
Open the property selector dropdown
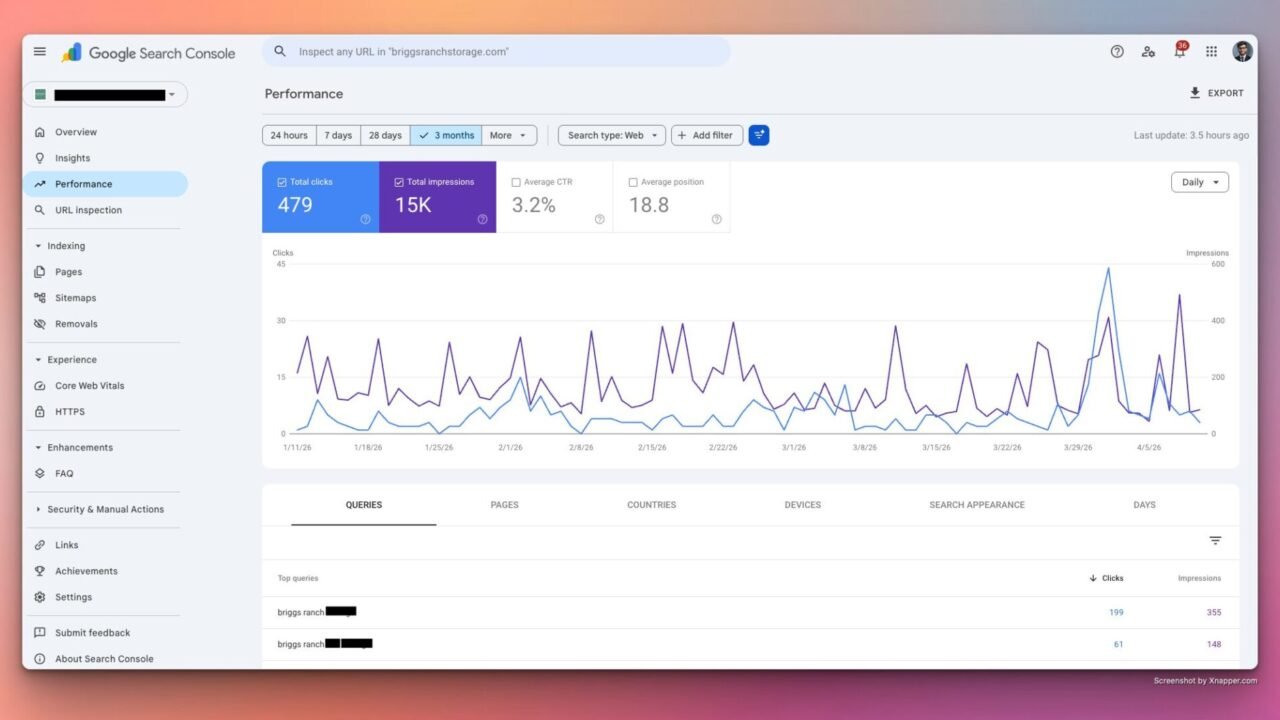pos(105,95)
